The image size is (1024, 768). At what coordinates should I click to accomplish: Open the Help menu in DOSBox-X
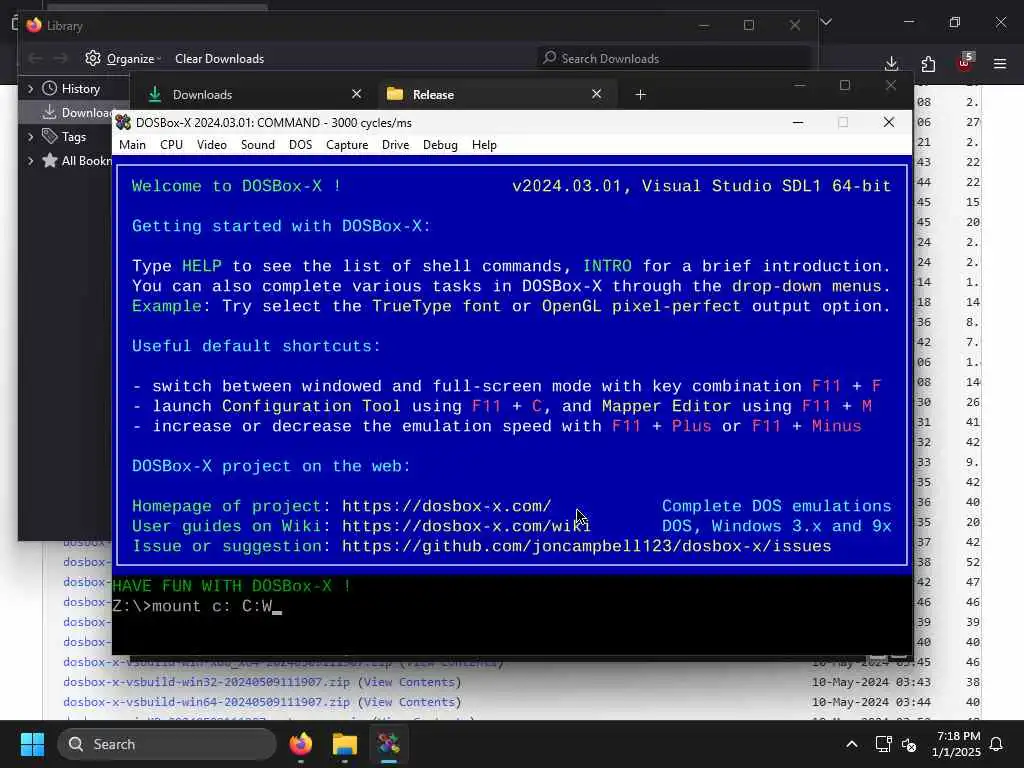tap(484, 145)
